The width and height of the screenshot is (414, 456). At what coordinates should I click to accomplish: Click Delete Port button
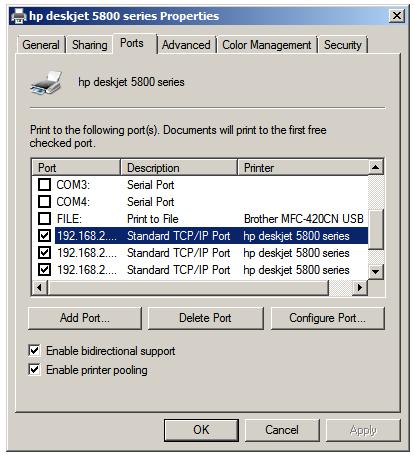tap(205, 318)
